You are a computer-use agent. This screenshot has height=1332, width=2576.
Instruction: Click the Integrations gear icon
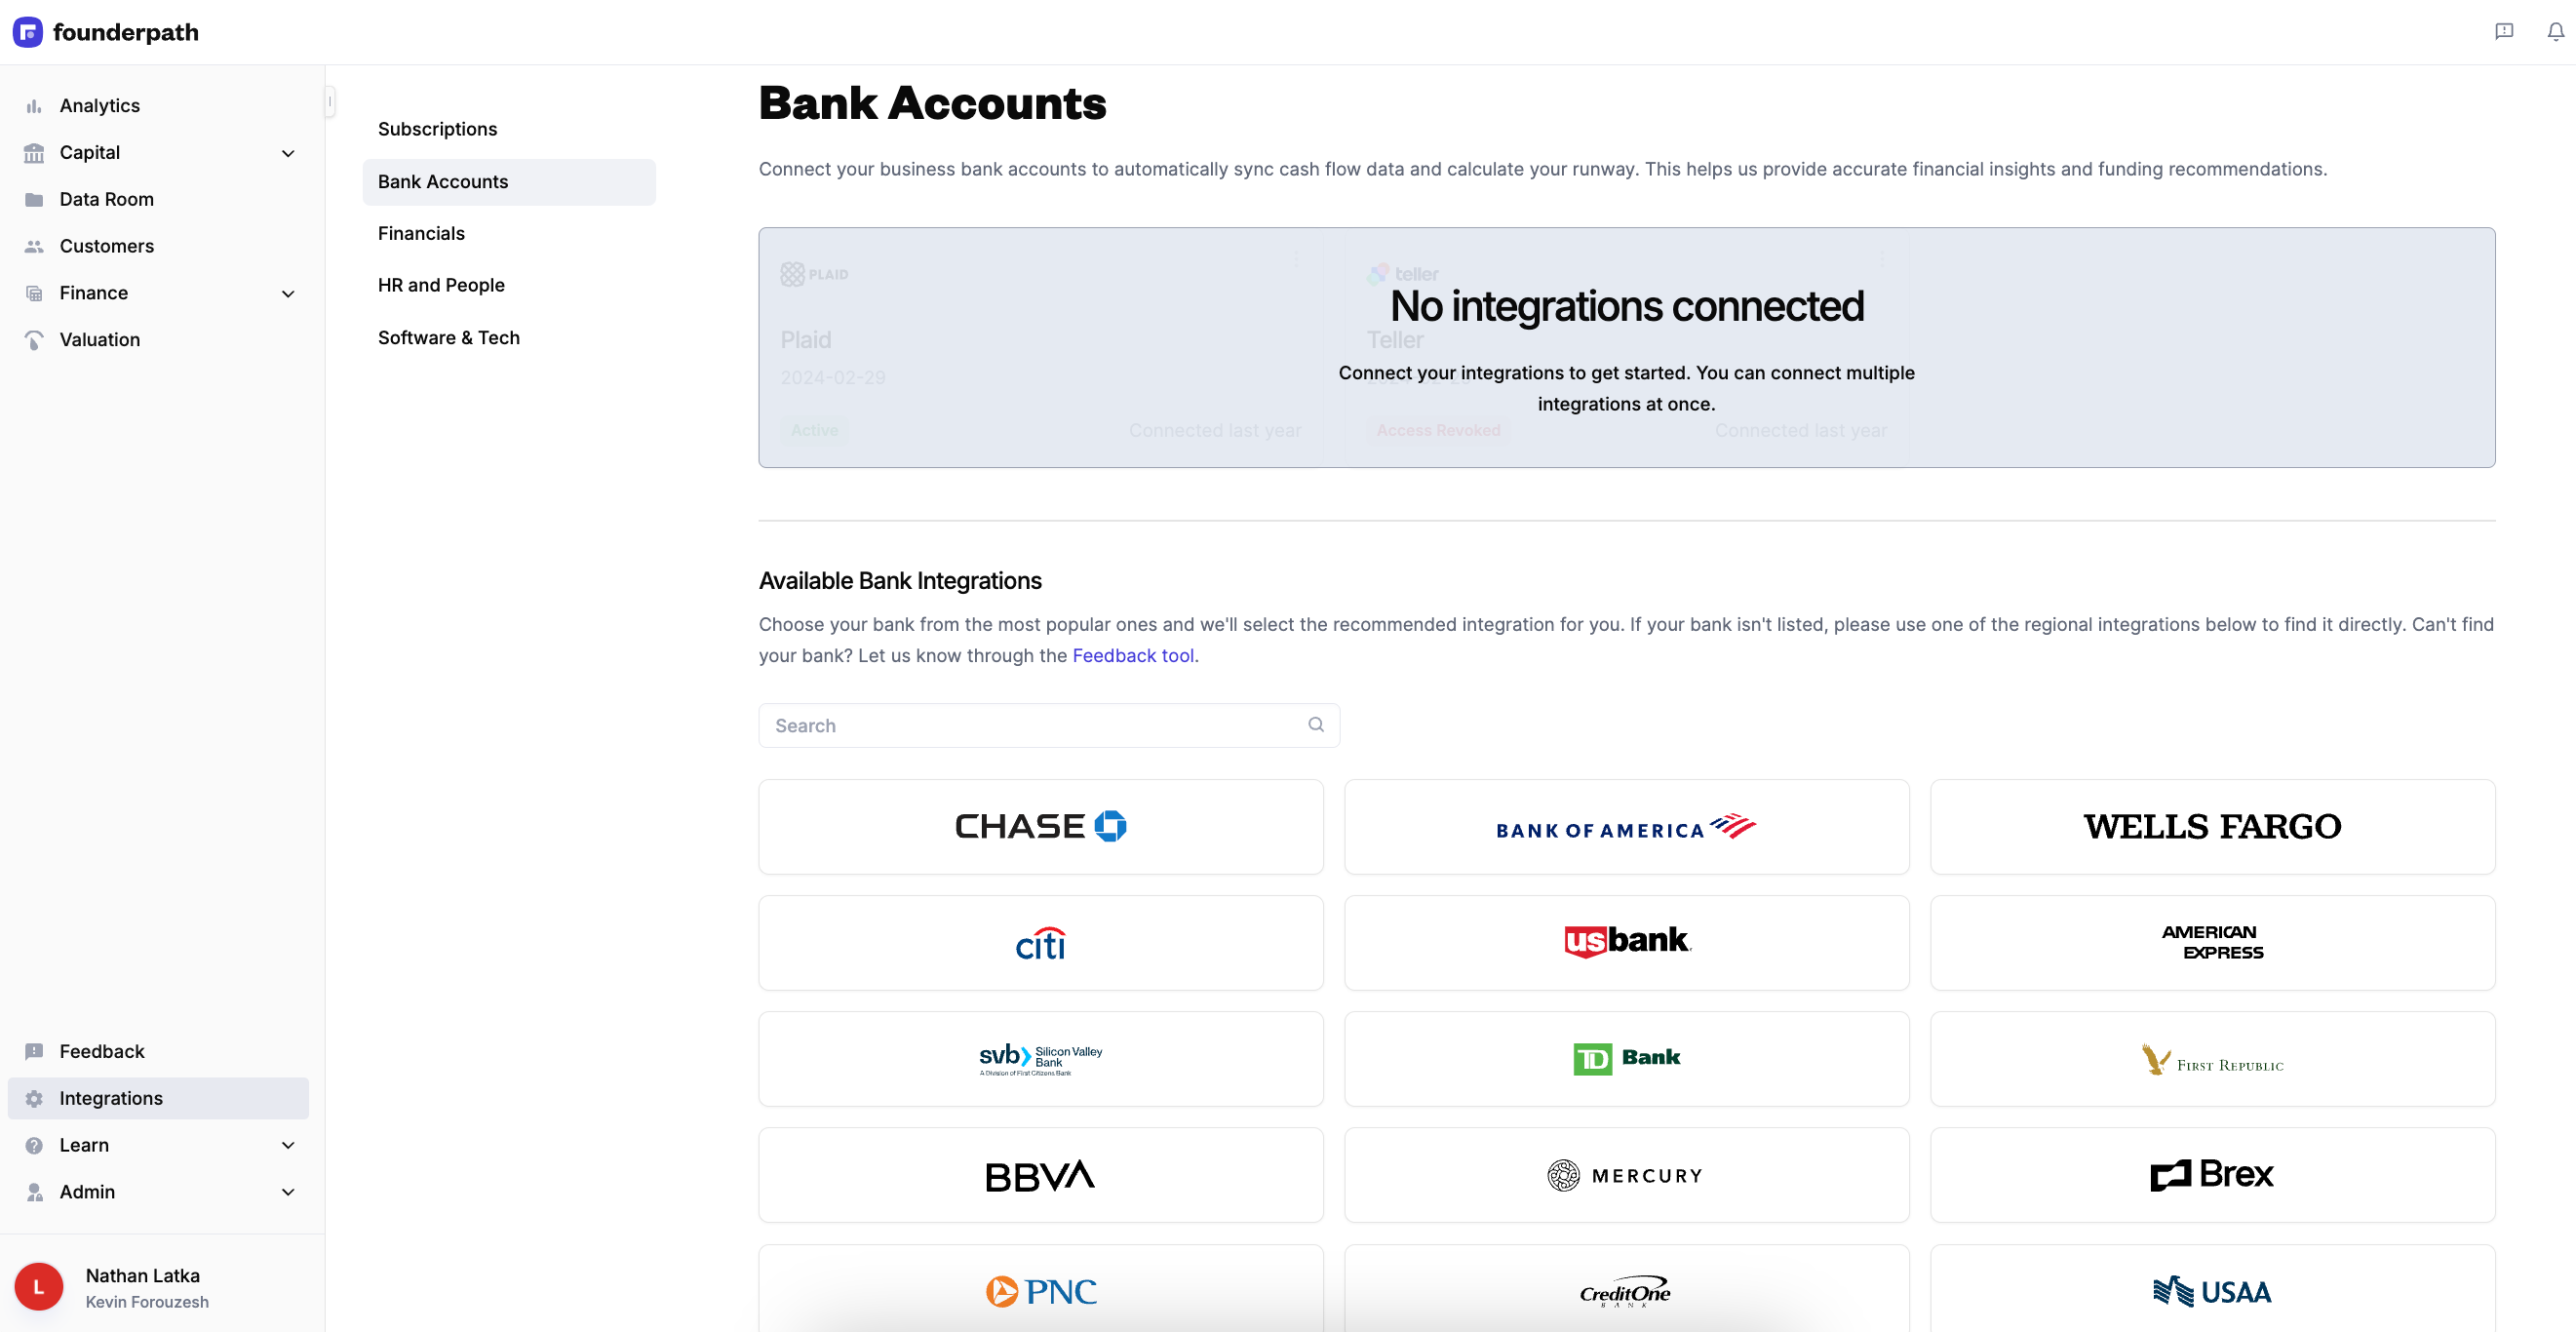pyautogui.click(x=34, y=1099)
